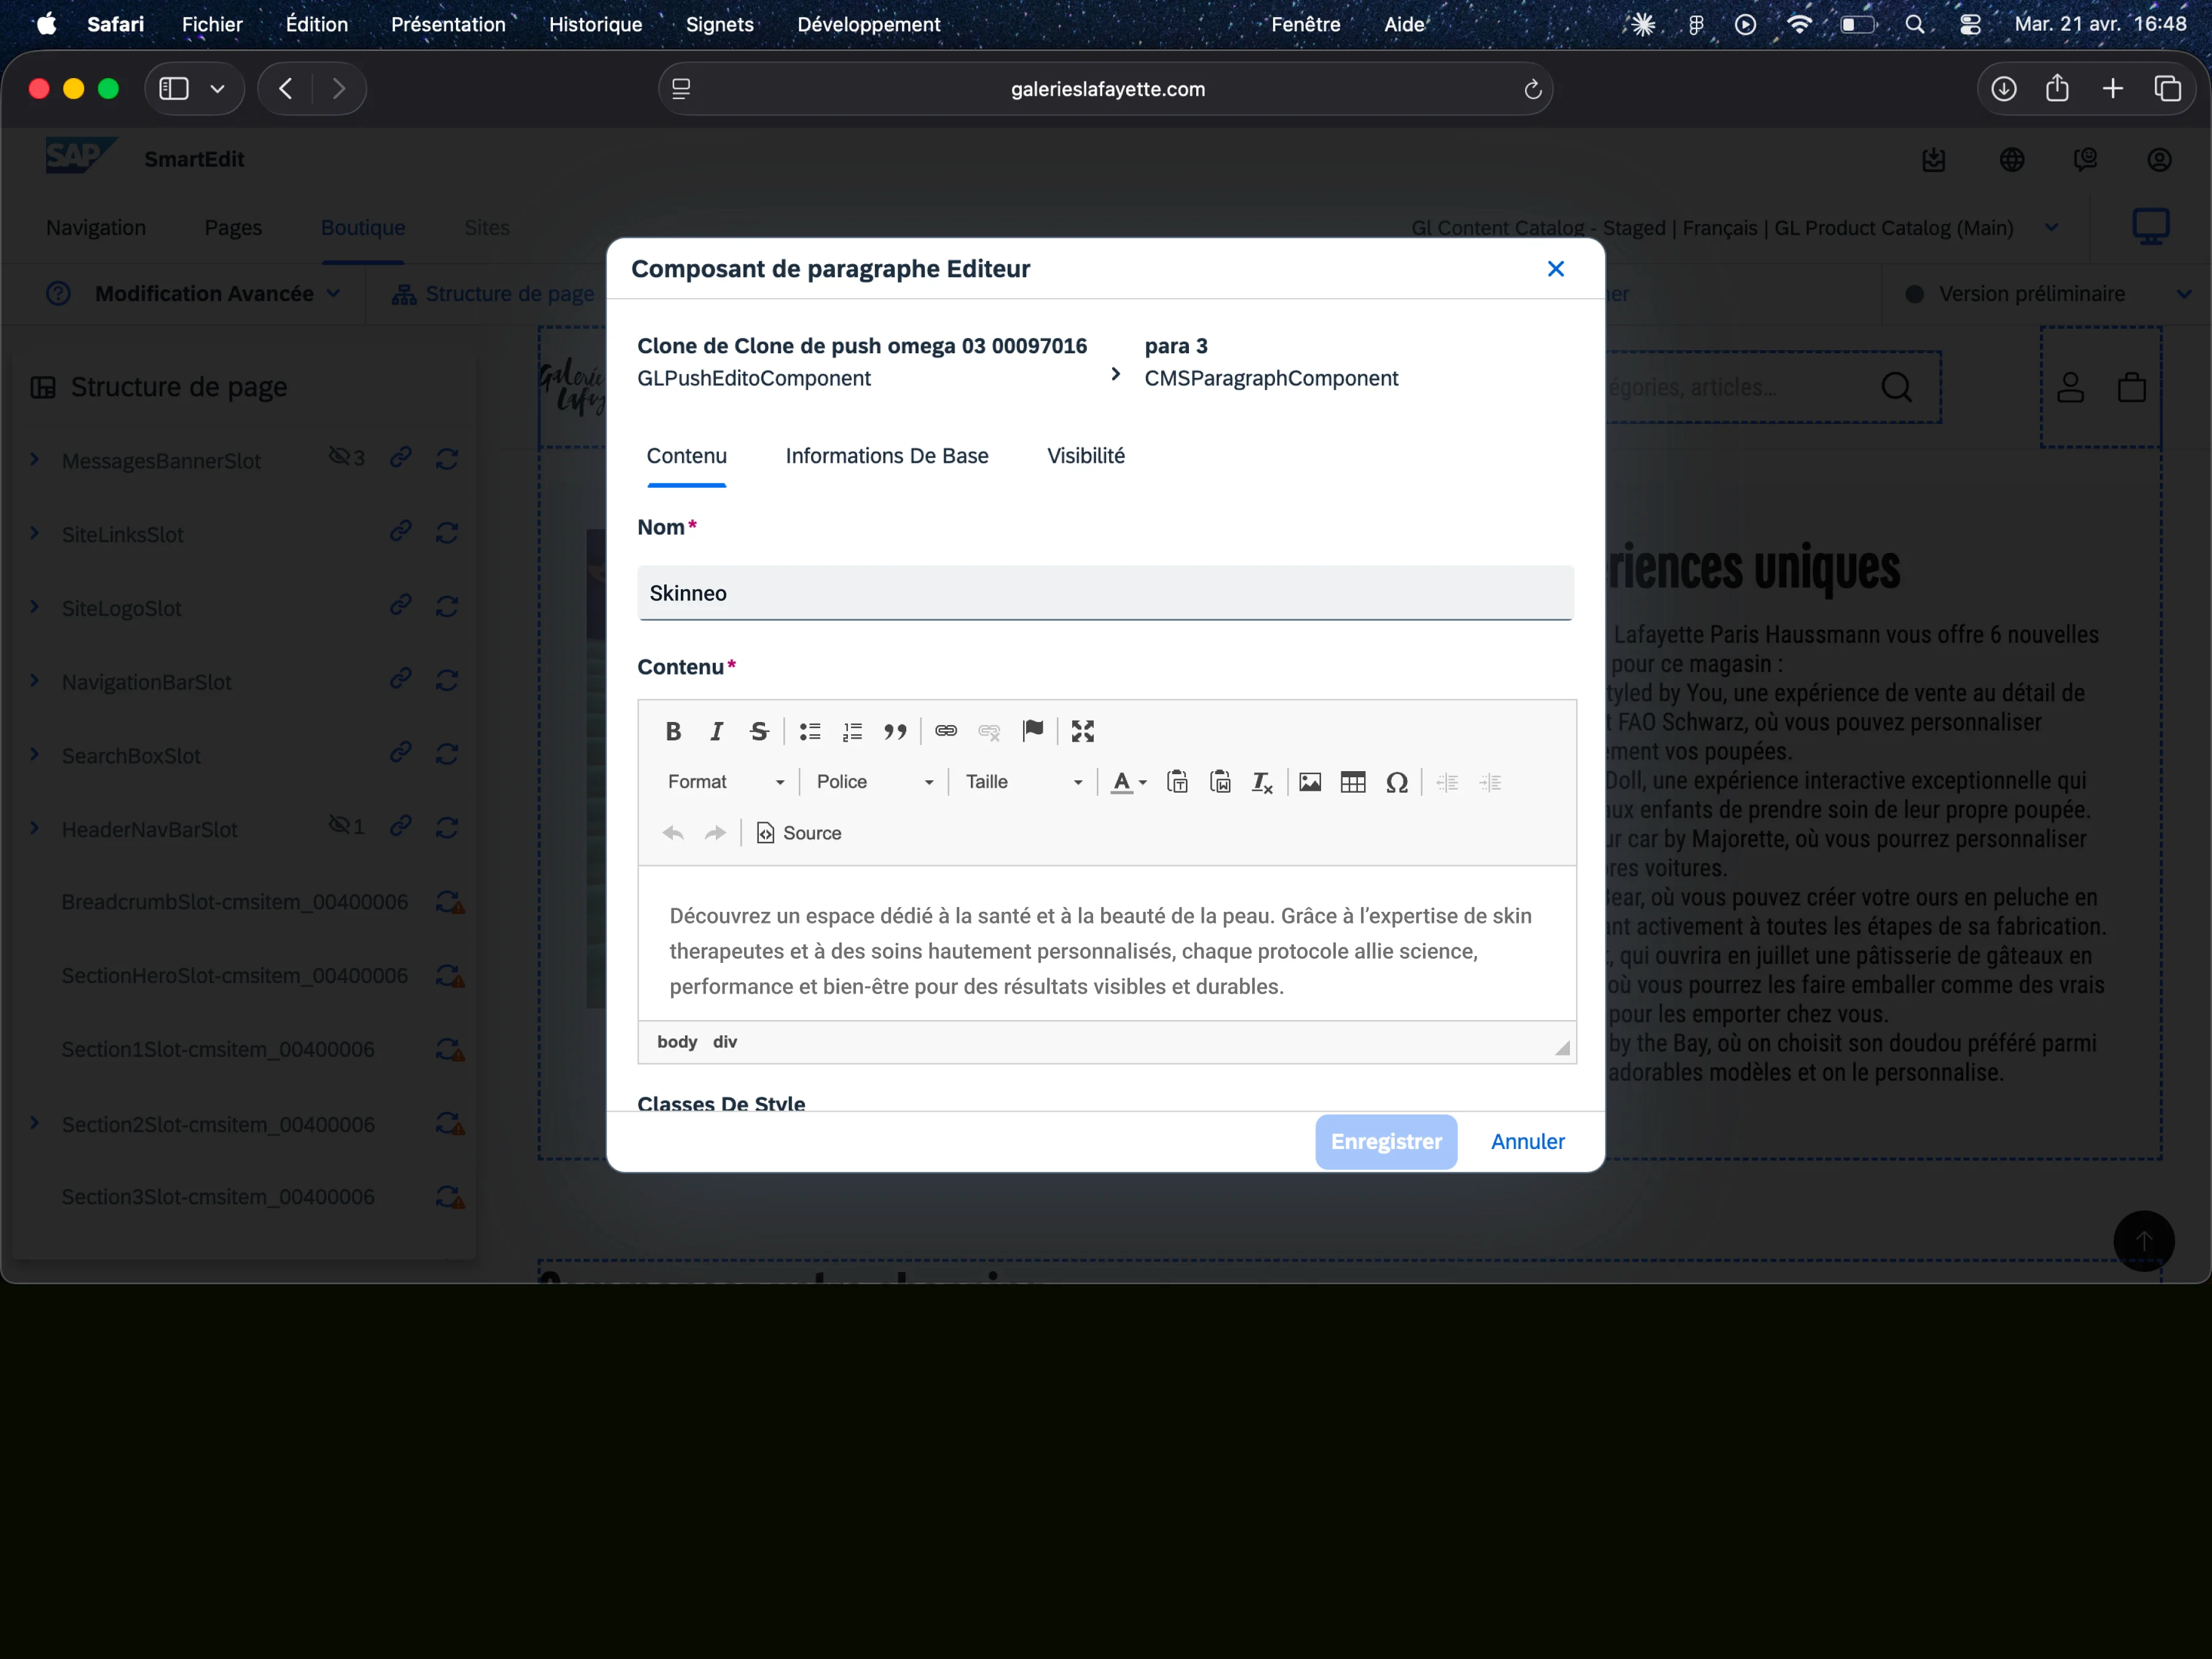Decrease indent in the editor
The image size is (2212, 1659).
click(1447, 783)
